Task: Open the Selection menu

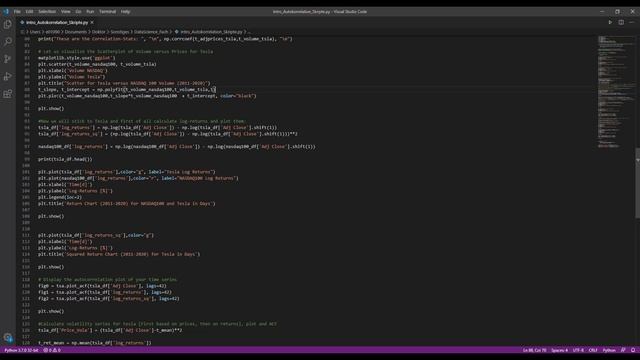Action: [47, 11]
